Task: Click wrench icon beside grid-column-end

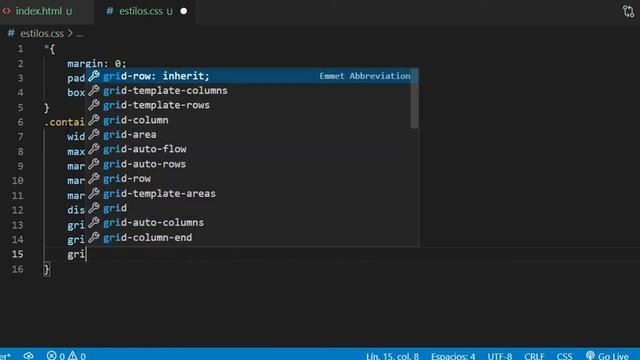Action: point(94,237)
